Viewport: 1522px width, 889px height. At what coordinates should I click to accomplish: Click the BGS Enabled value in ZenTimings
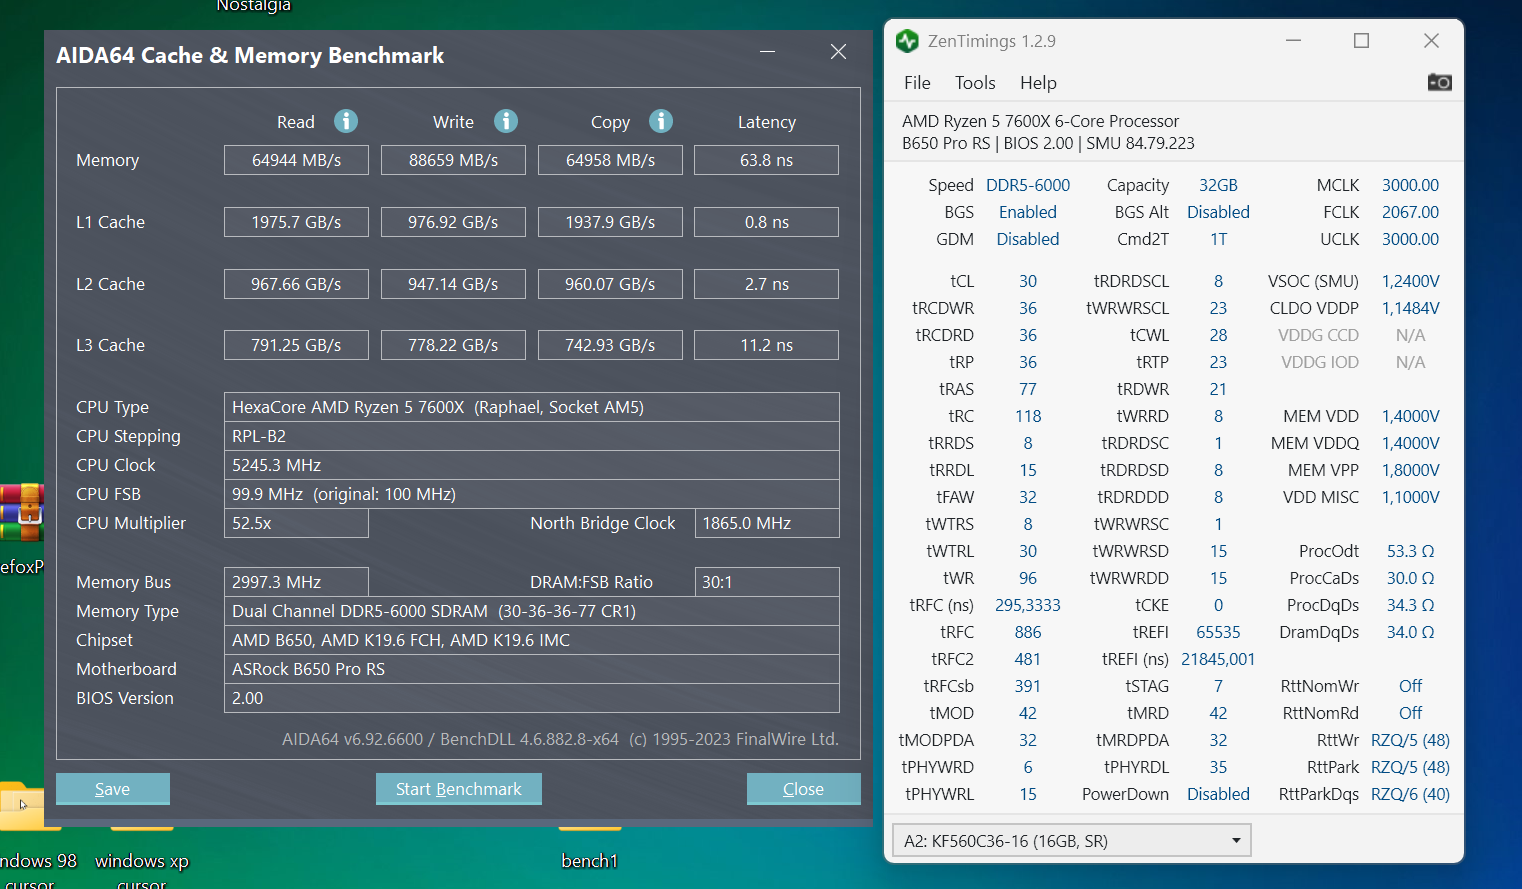pos(1028,212)
